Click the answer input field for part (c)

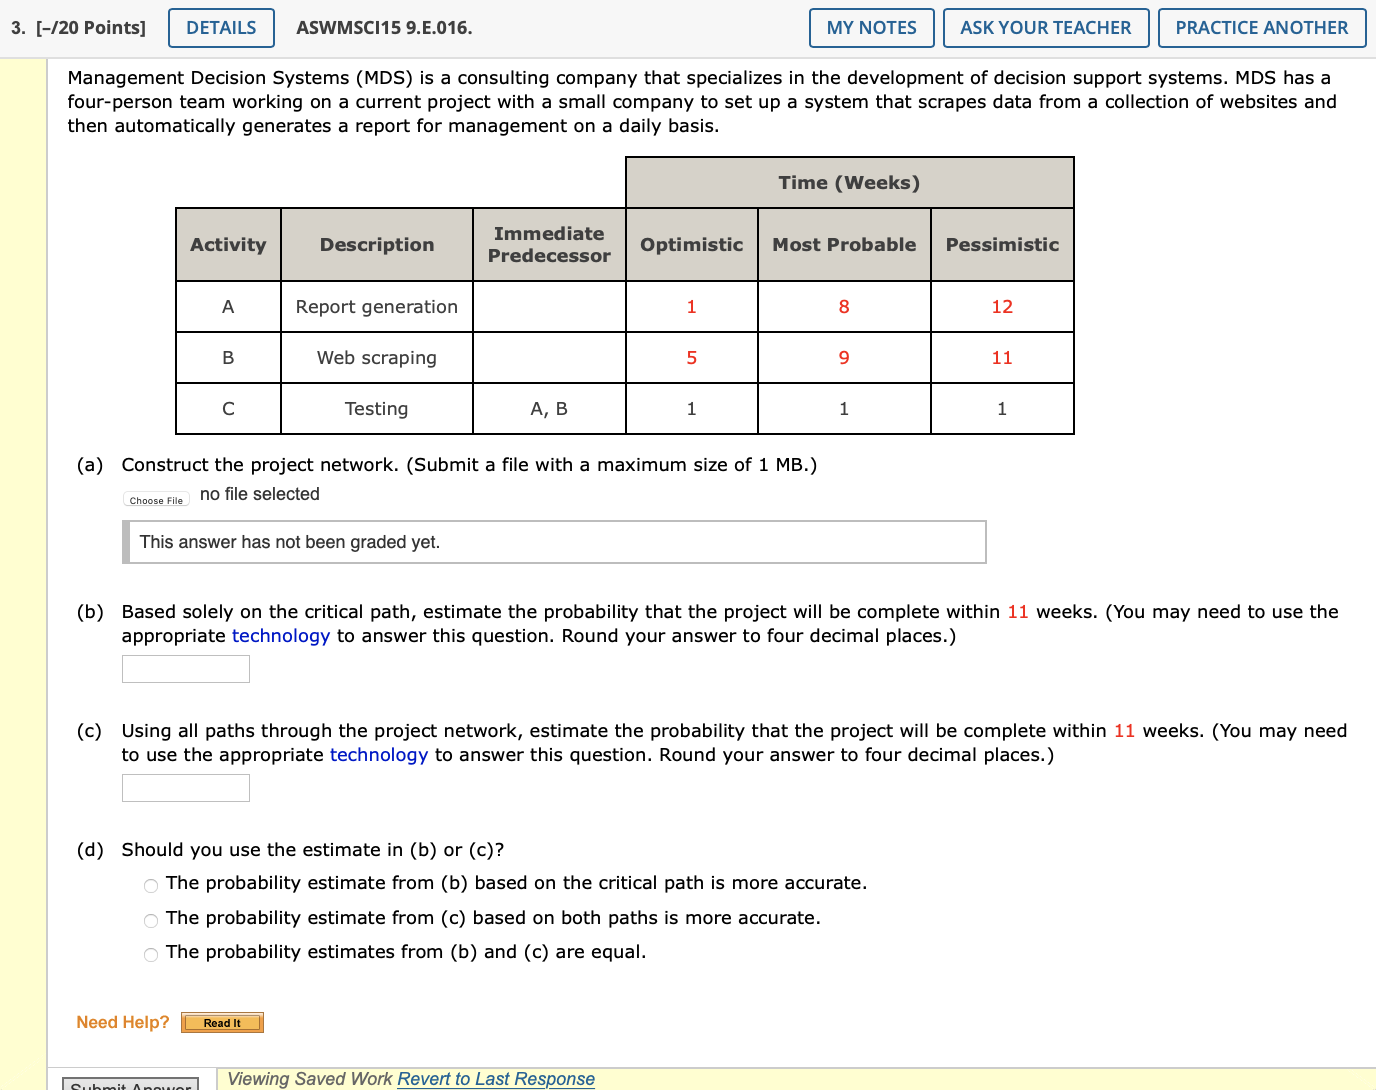coord(186,788)
